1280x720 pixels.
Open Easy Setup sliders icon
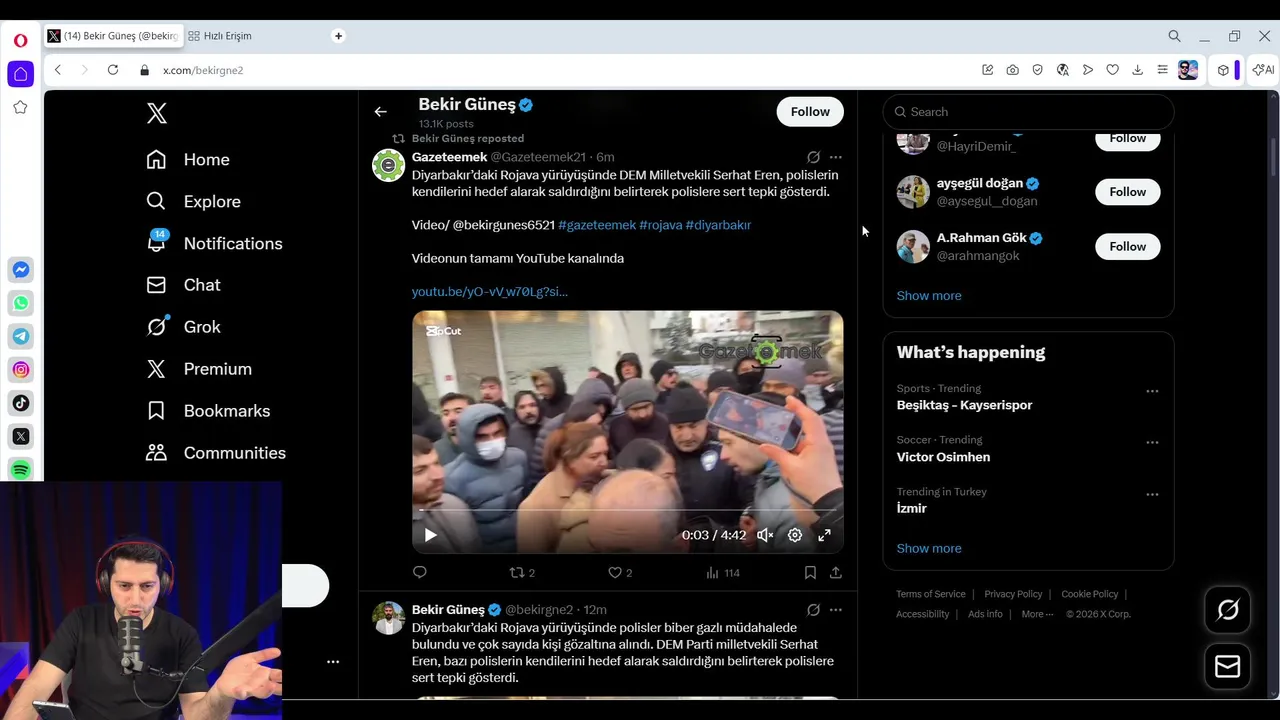pyautogui.click(x=1162, y=70)
